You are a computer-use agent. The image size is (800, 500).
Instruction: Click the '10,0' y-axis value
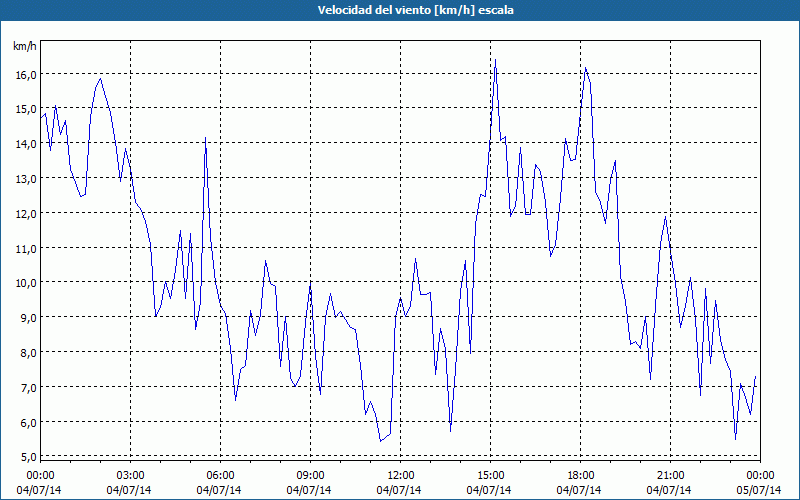pyautogui.click(x=27, y=283)
